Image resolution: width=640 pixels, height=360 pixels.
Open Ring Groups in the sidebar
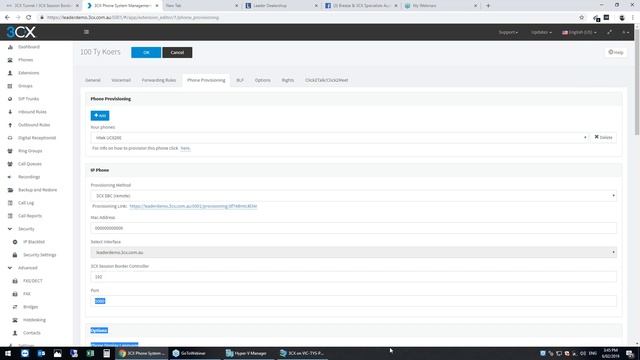tap(30, 151)
